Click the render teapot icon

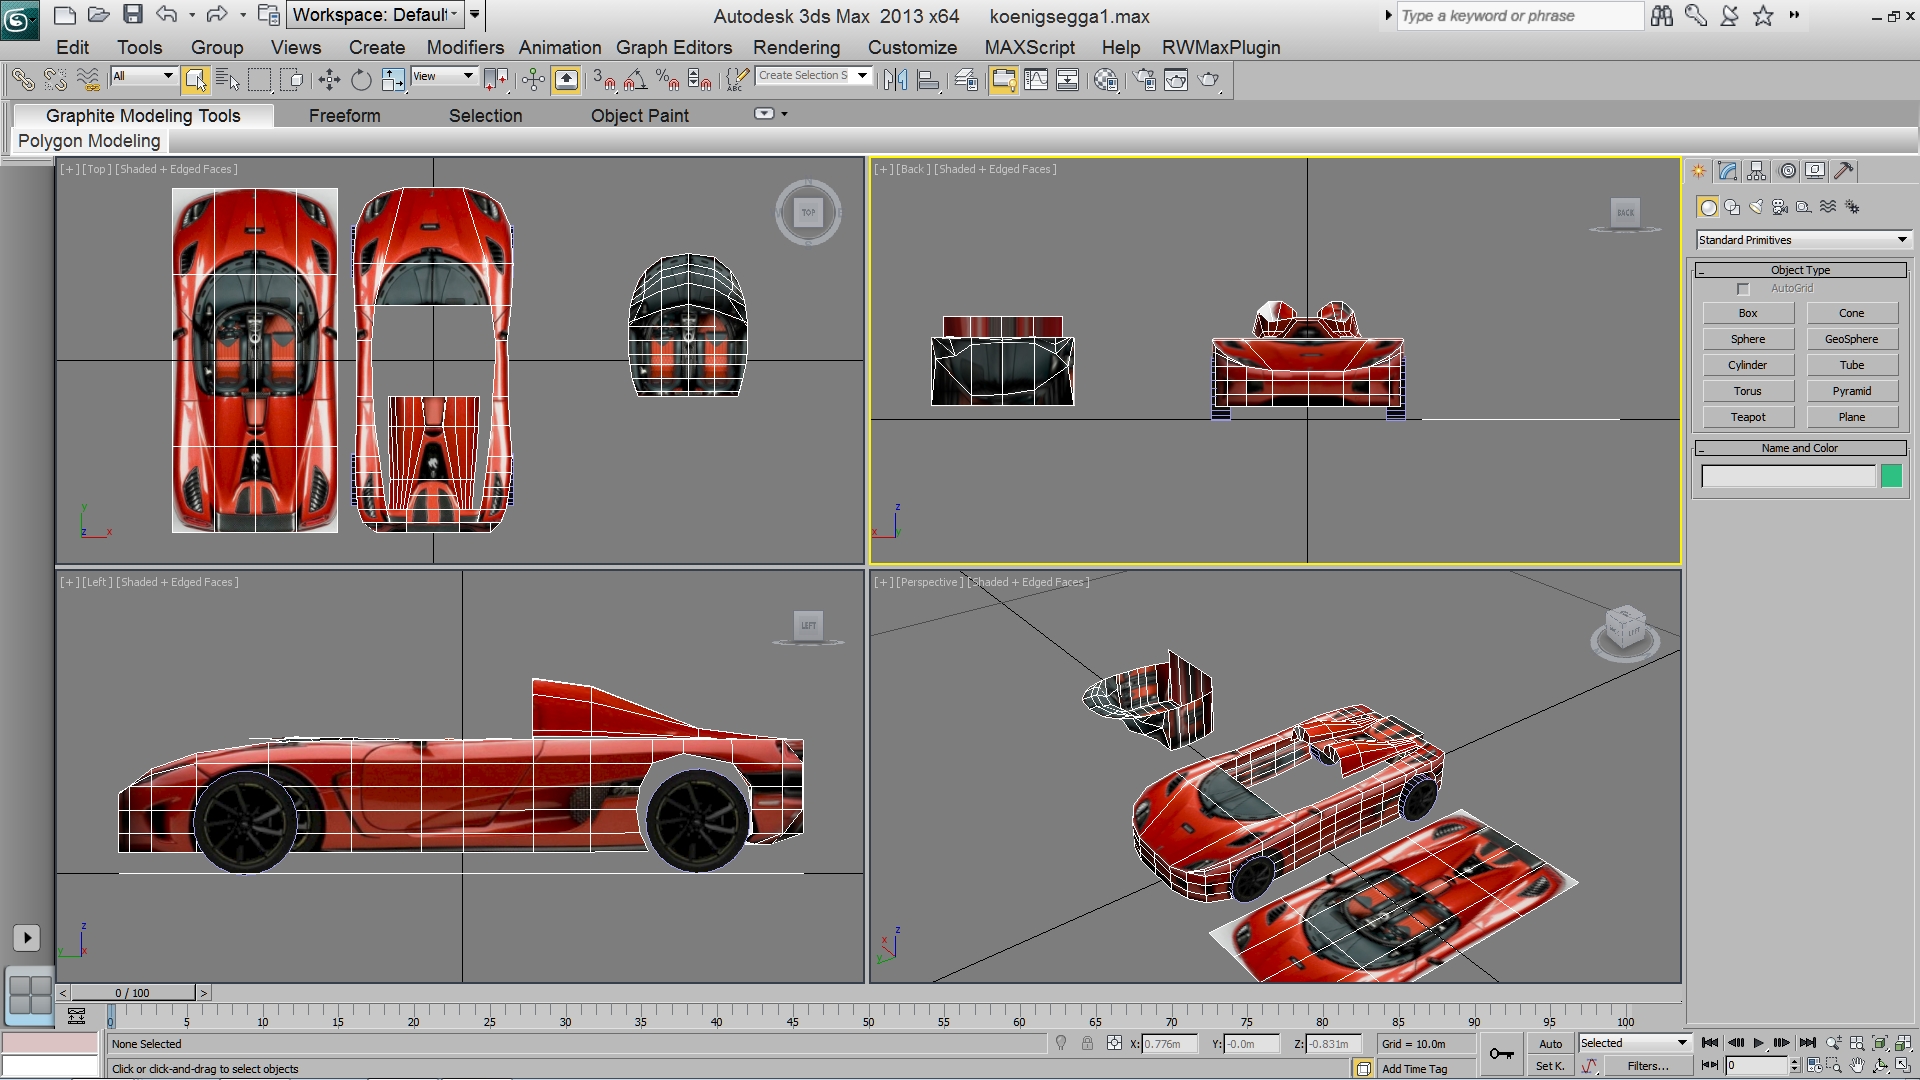1208,80
